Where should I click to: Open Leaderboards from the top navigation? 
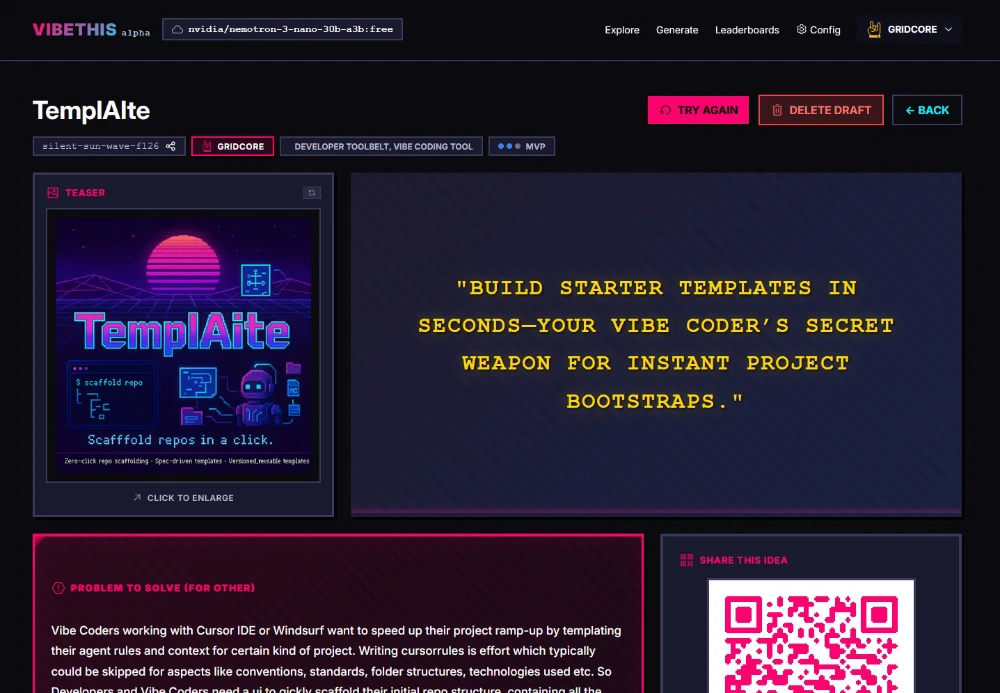(747, 30)
